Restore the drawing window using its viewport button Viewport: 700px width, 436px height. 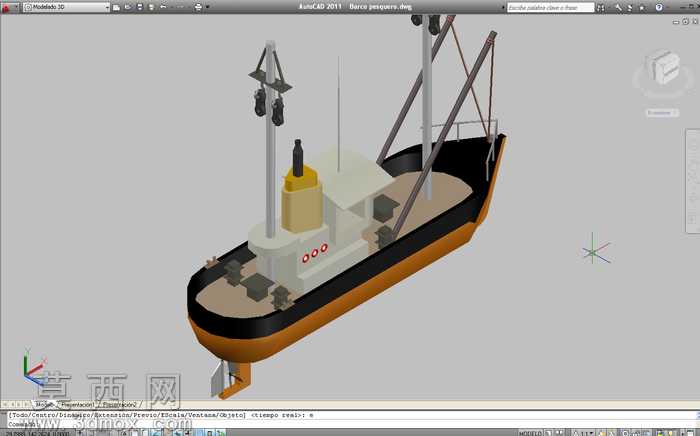(685, 22)
